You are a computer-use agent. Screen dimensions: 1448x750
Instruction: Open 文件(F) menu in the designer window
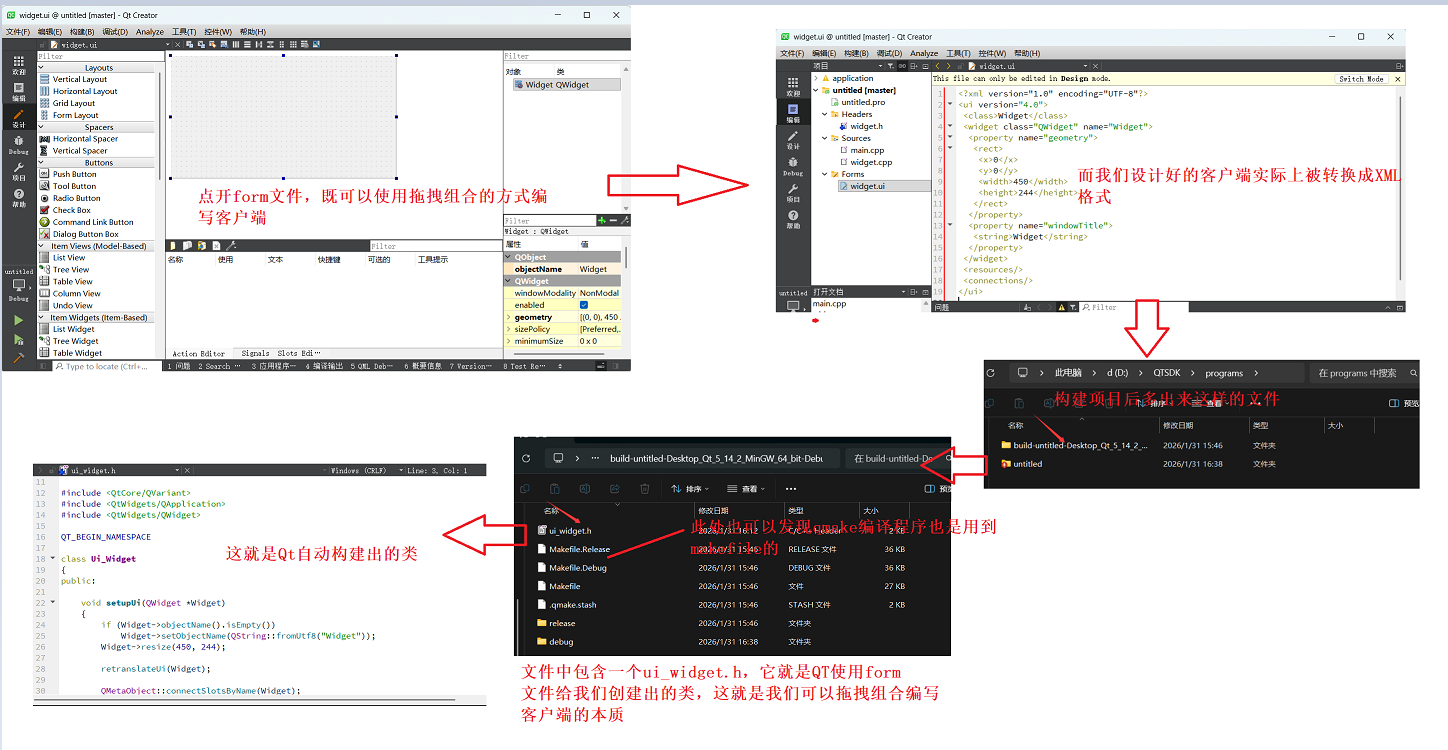(18, 32)
